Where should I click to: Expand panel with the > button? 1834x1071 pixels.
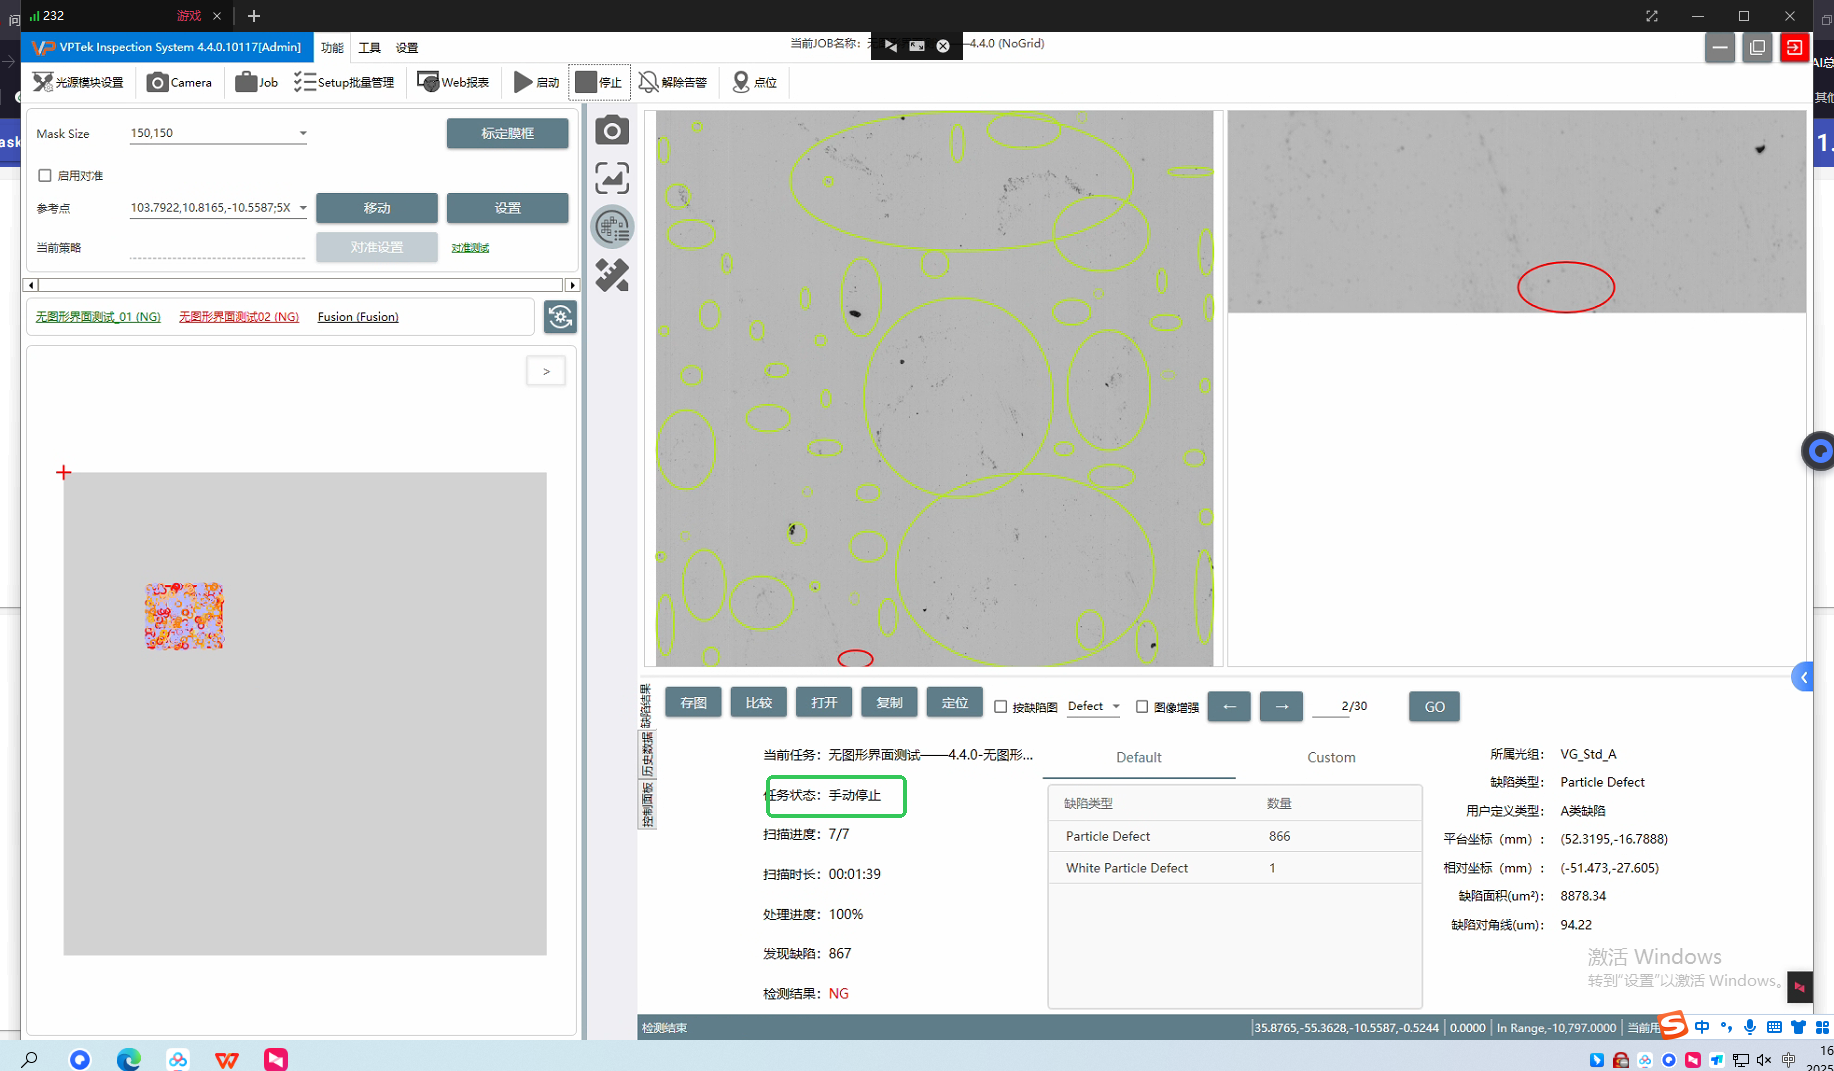546,372
